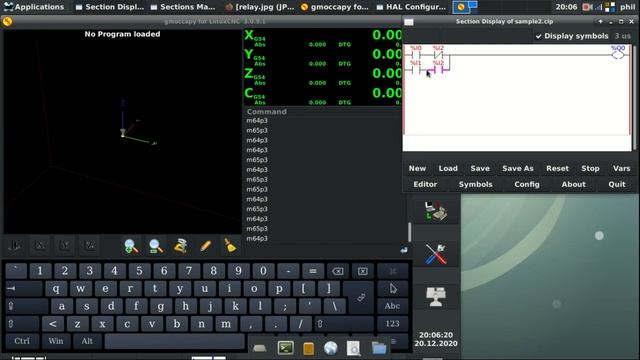
Task: Clear the live plot with the broom icon
Action: tap(230, 246)
